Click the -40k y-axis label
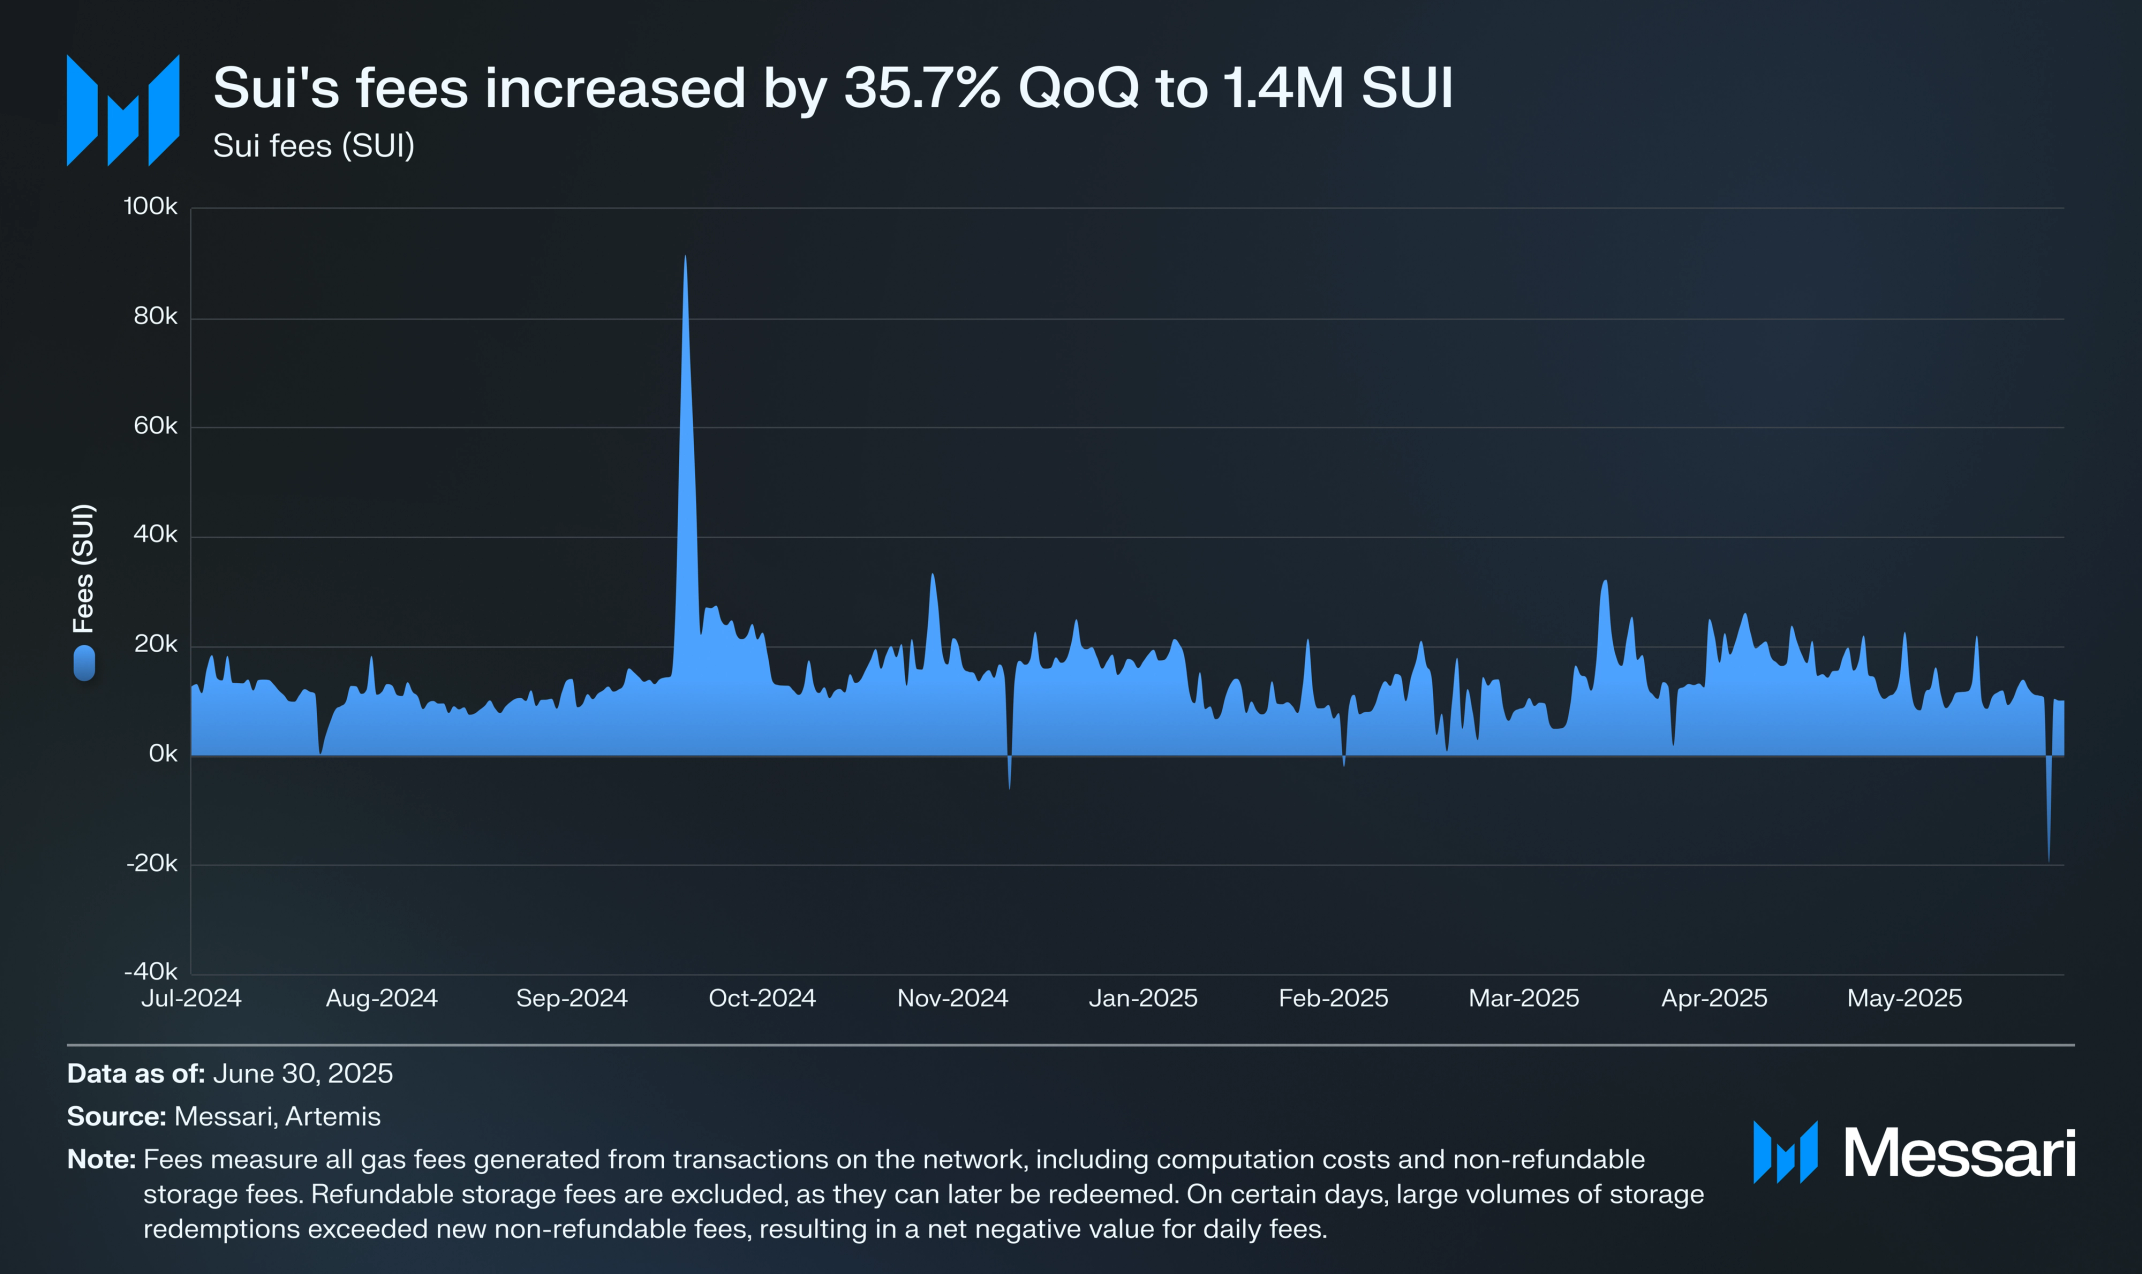Image resolution: width=2142 pixels, height=1274 pixels. coord(150,971)
